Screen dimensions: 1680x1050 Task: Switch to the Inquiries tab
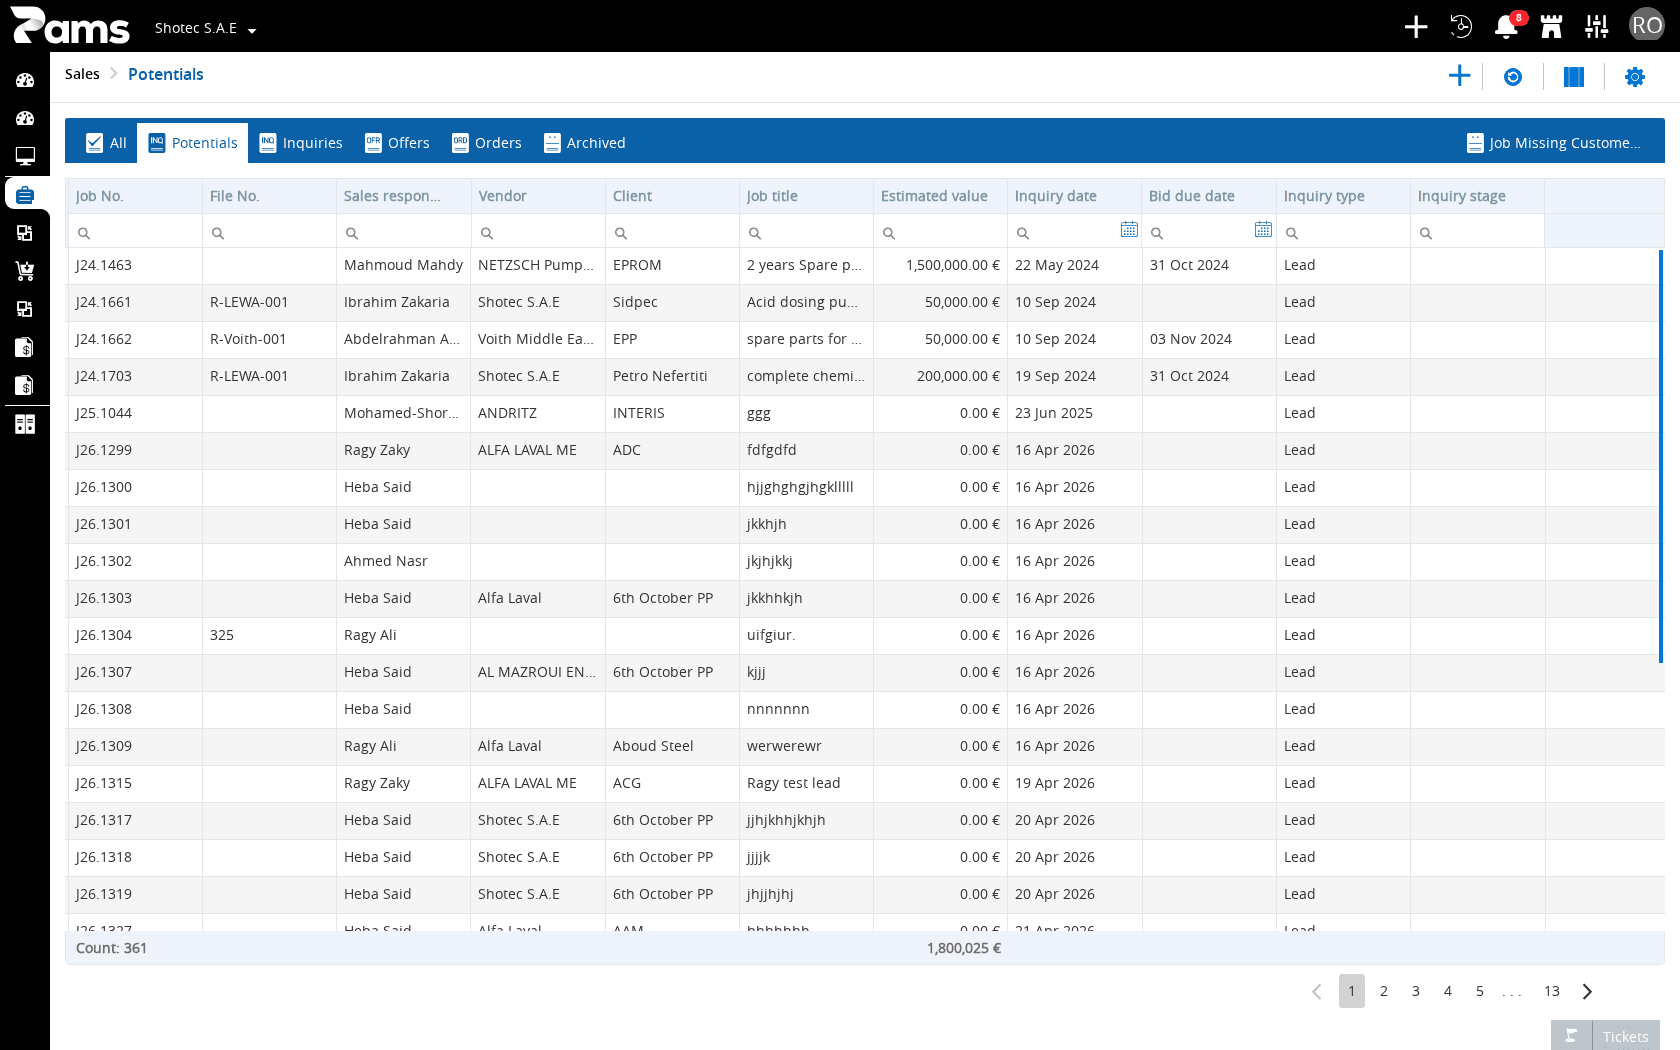point(301,143)
